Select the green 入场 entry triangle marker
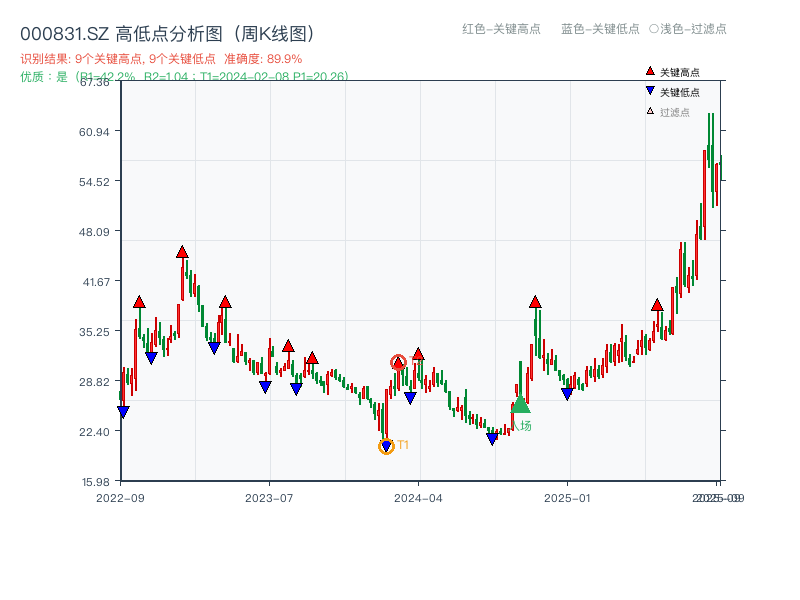This screenshot has width=800, height=600. pyautogui.click(x=521, y=405)
